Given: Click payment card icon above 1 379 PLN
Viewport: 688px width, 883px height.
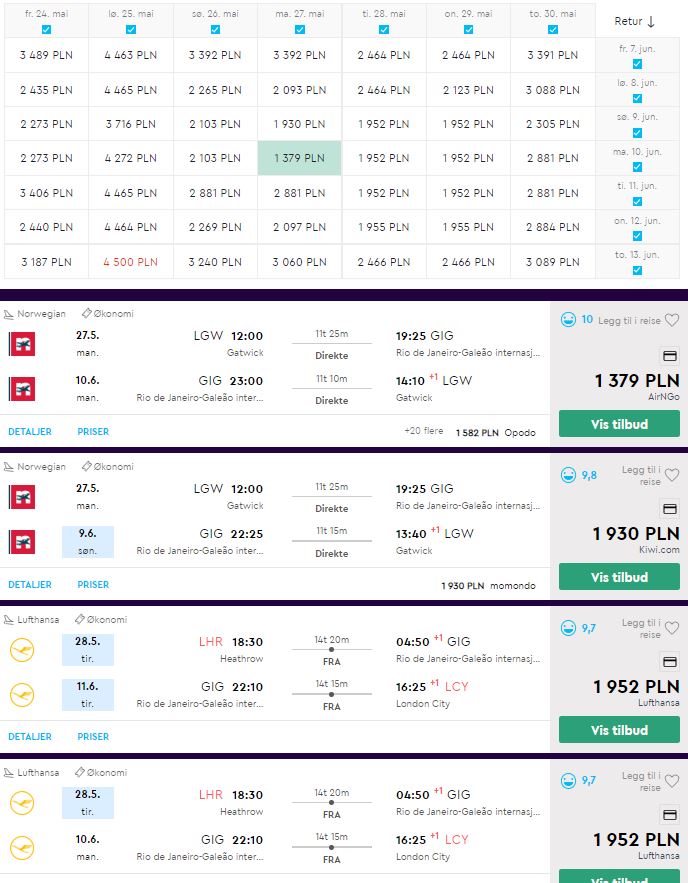Looking at the screenshot, I should [x=669, y=356].
